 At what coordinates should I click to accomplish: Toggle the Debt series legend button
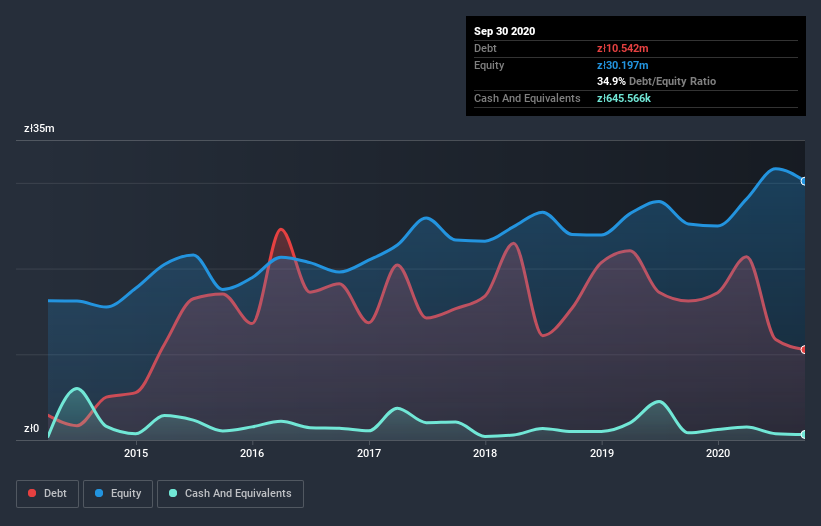pos(48,494)
